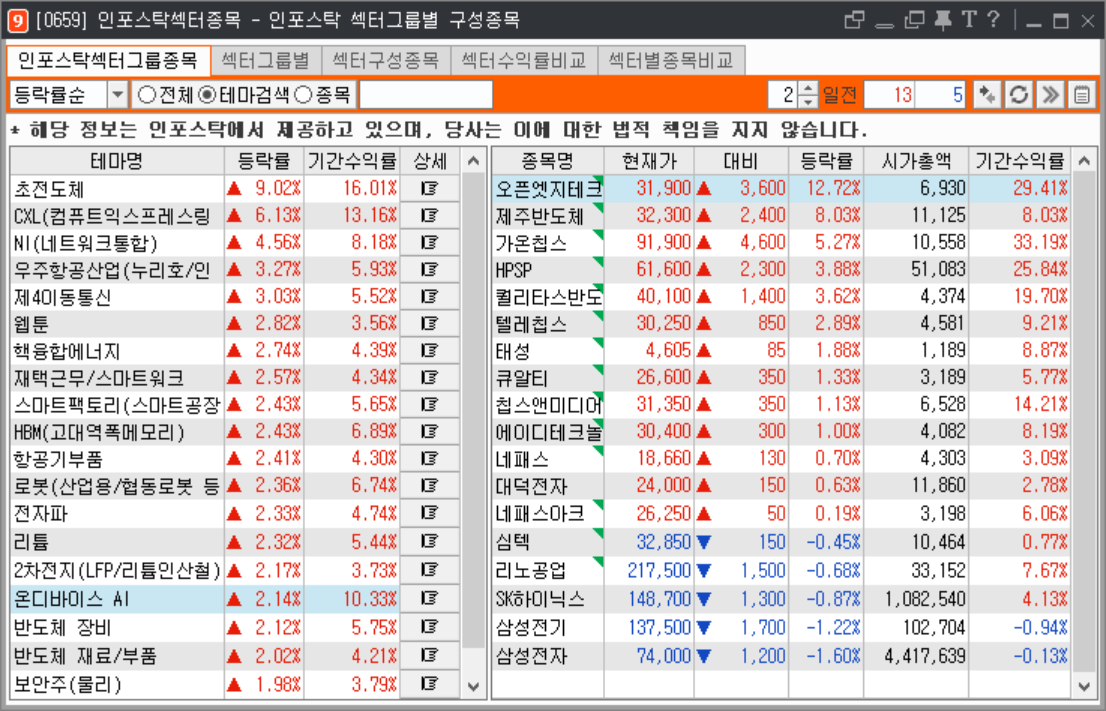Viewport: 1106px width, 711px height.
Task: Switch to 섹터수익률비교 tab
Action: click(x=524, y=61)
